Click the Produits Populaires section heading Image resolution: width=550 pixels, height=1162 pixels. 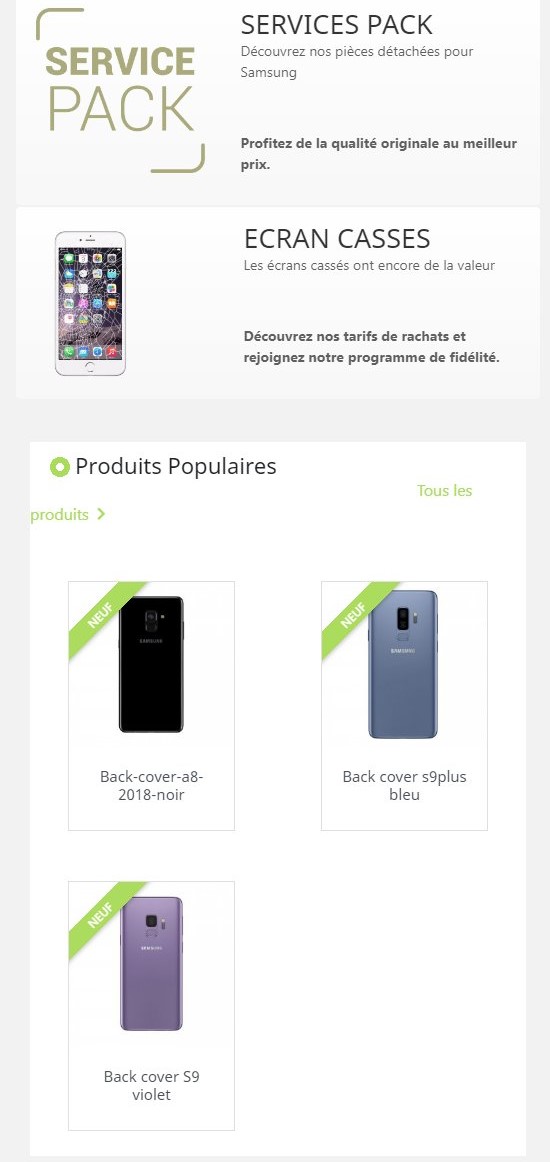(x=176, y=466)
